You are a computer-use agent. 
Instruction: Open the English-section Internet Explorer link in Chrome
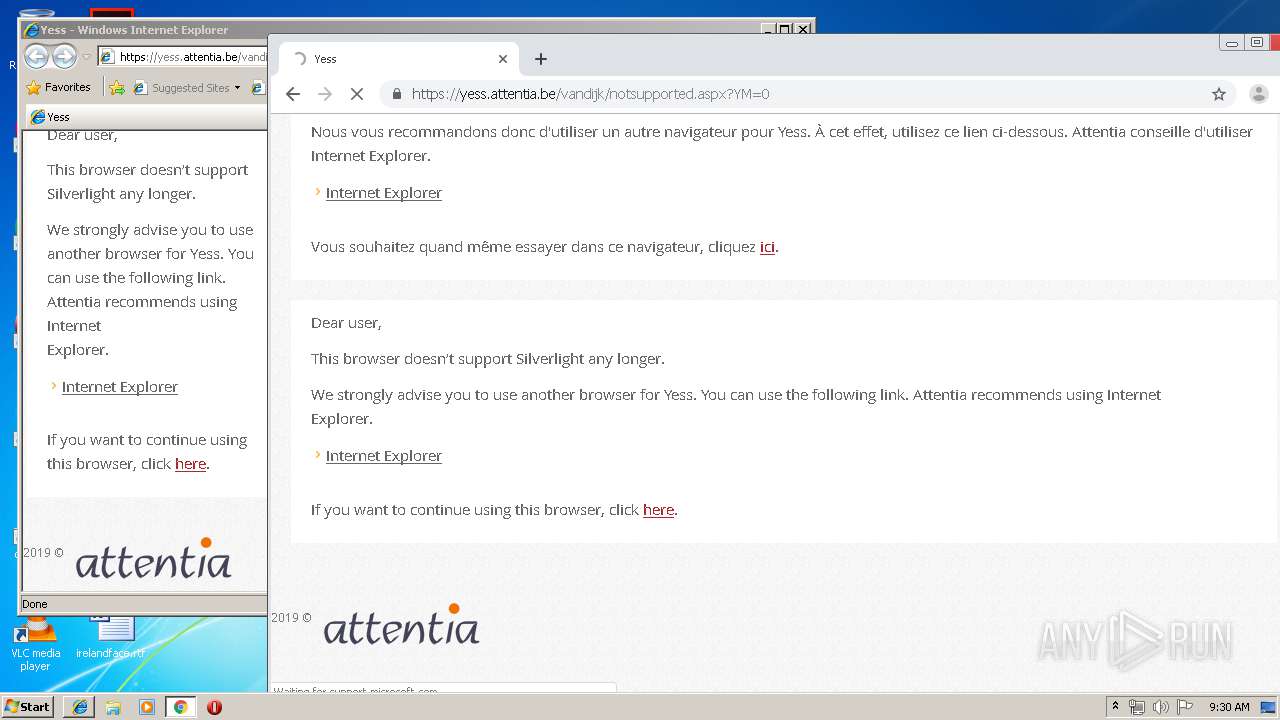383,456
